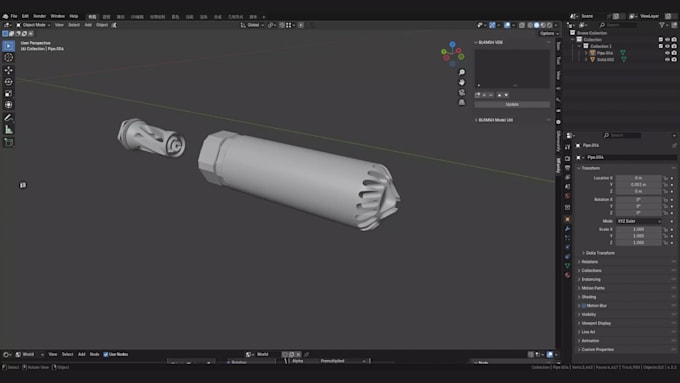Open the Help menu
Viewport: 680px width, 383px height.
(x=74, y=16)
